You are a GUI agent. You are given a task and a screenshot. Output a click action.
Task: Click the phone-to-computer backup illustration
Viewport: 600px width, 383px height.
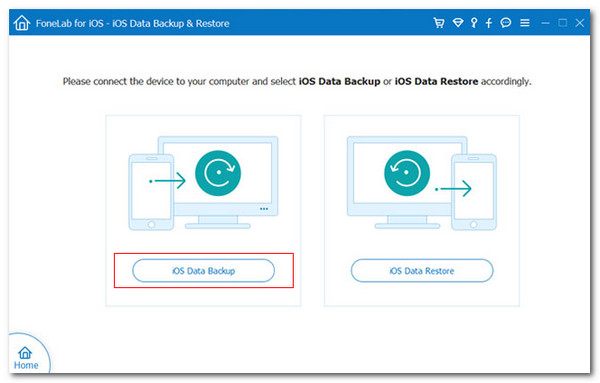click(x=203, y=183)
